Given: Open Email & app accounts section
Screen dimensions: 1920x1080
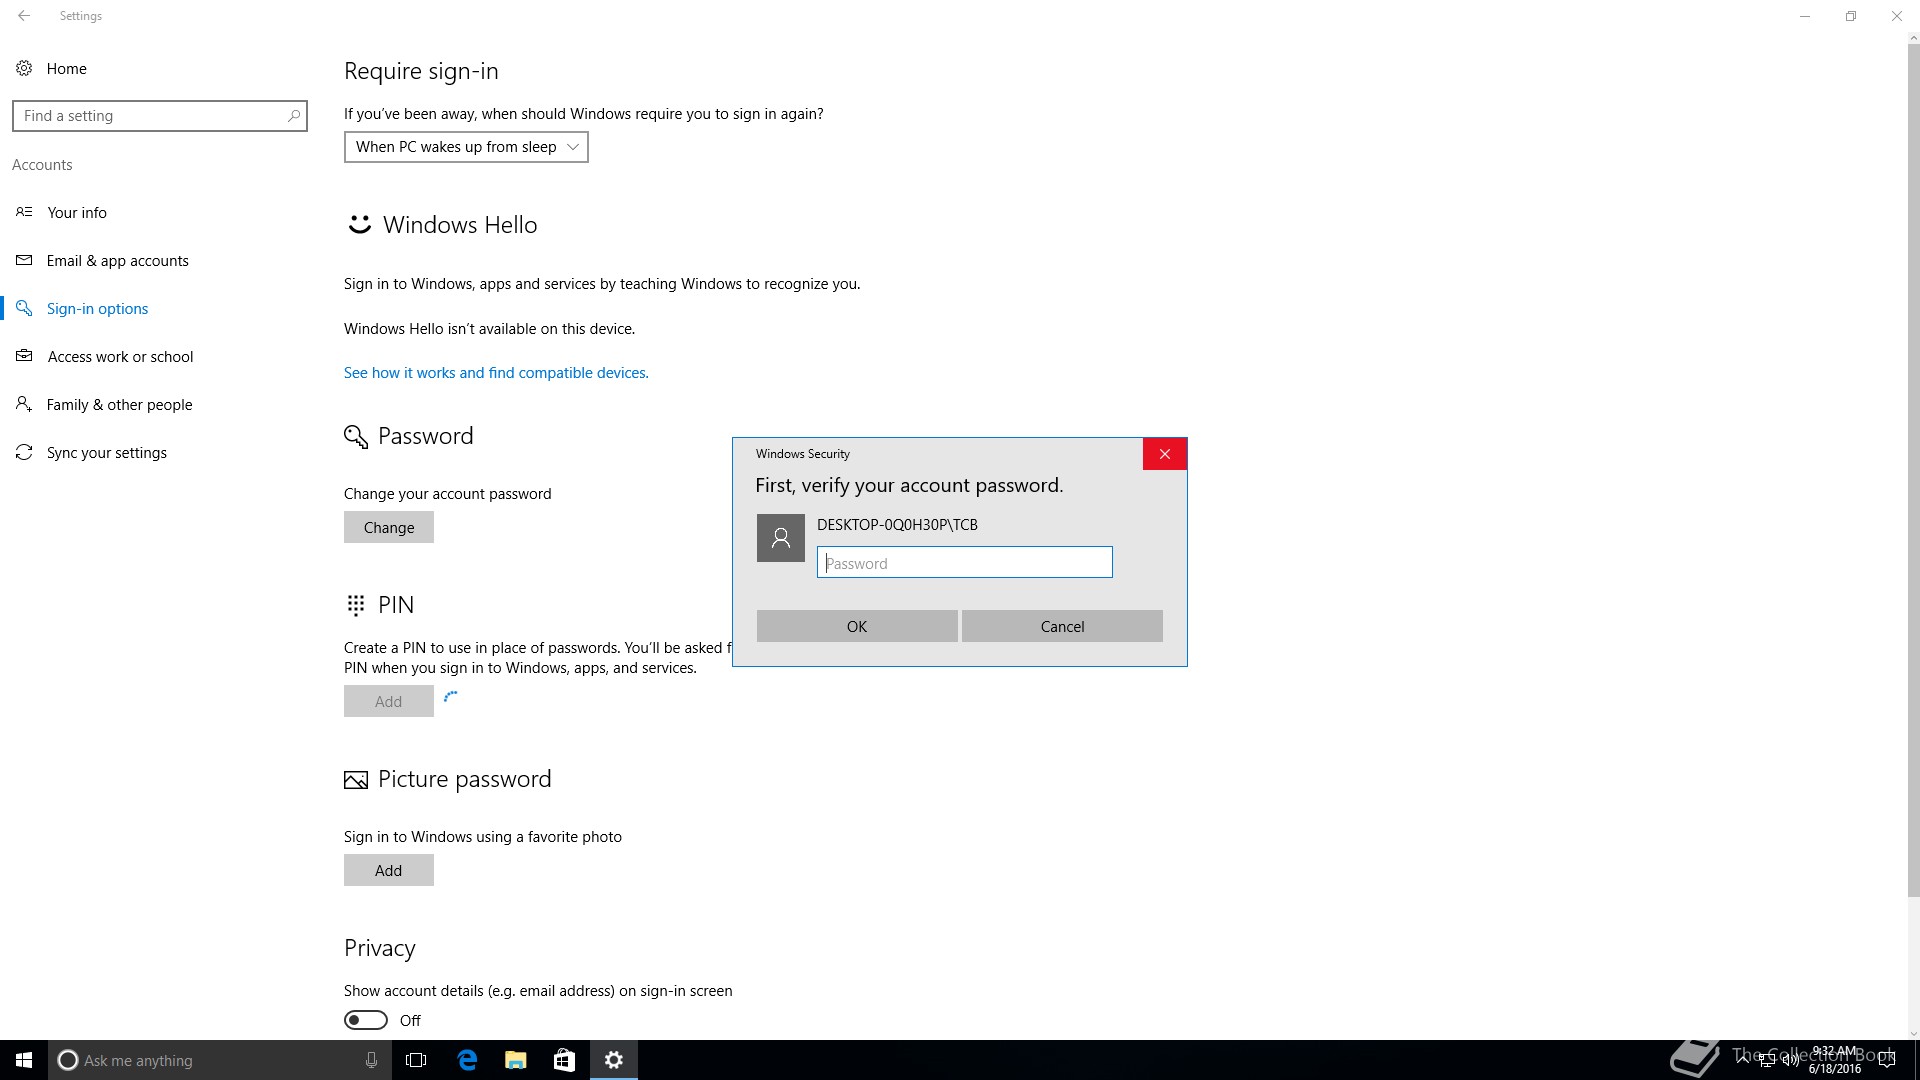Looking at the screenshot, I should 117,260.
